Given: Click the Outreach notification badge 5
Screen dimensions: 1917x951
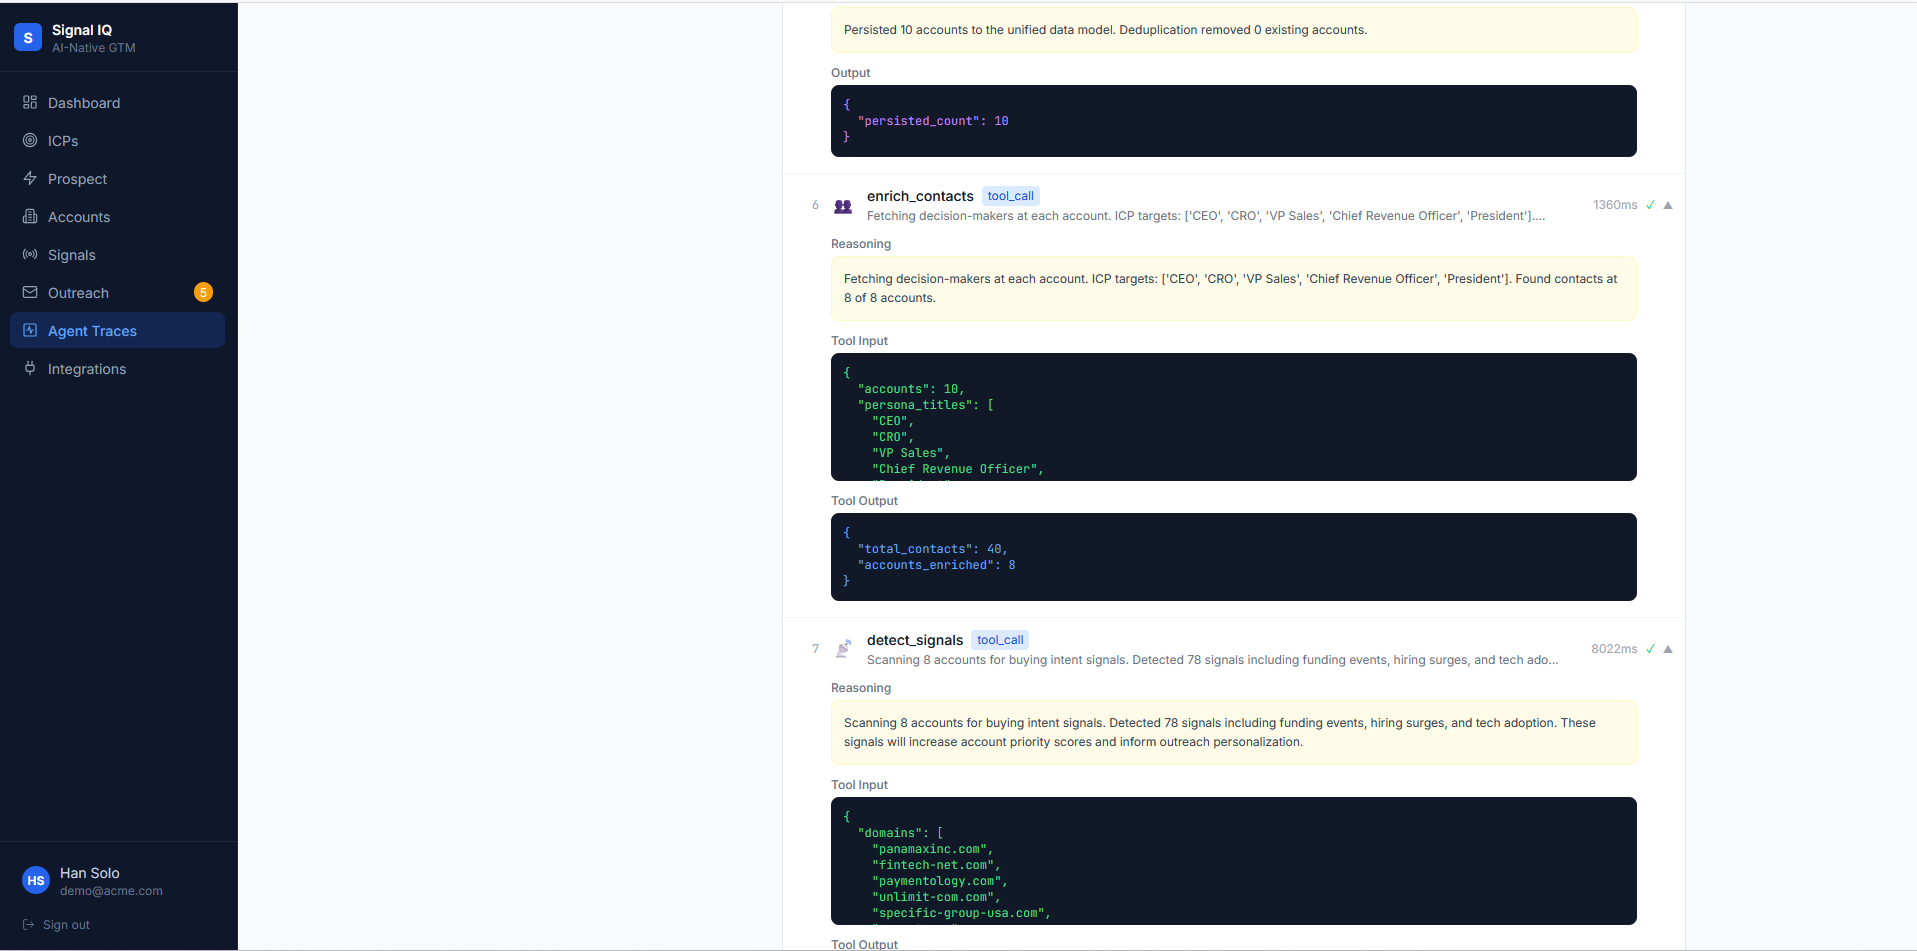Looking at the screenshot, I should pos(203,292).
